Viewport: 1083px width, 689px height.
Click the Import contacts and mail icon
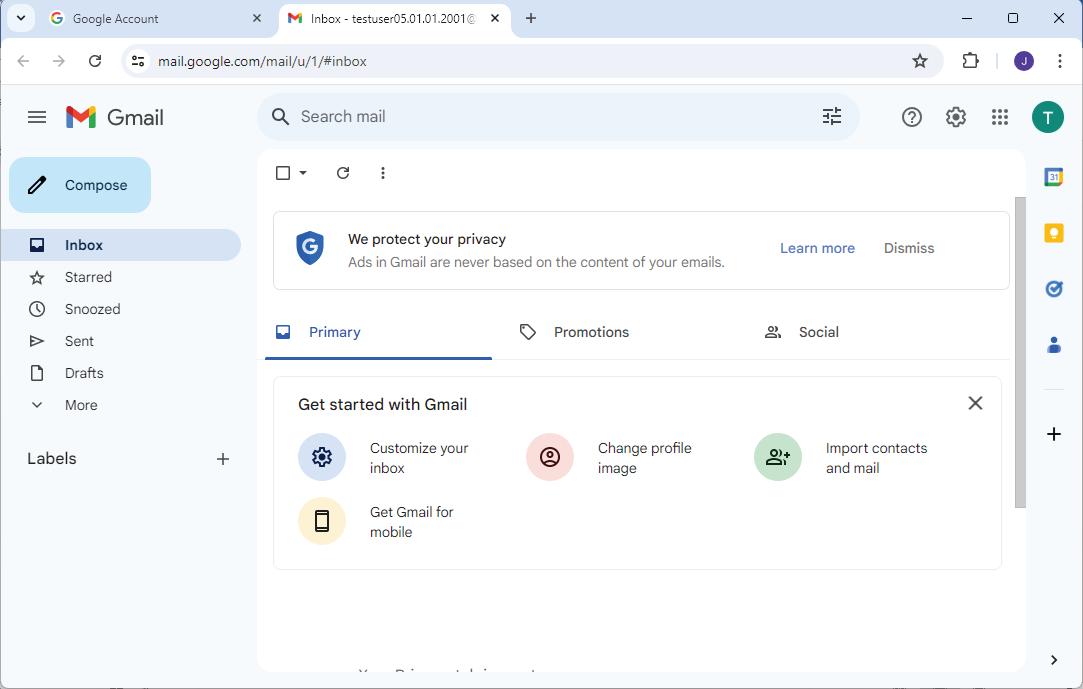tap(778, 457)
